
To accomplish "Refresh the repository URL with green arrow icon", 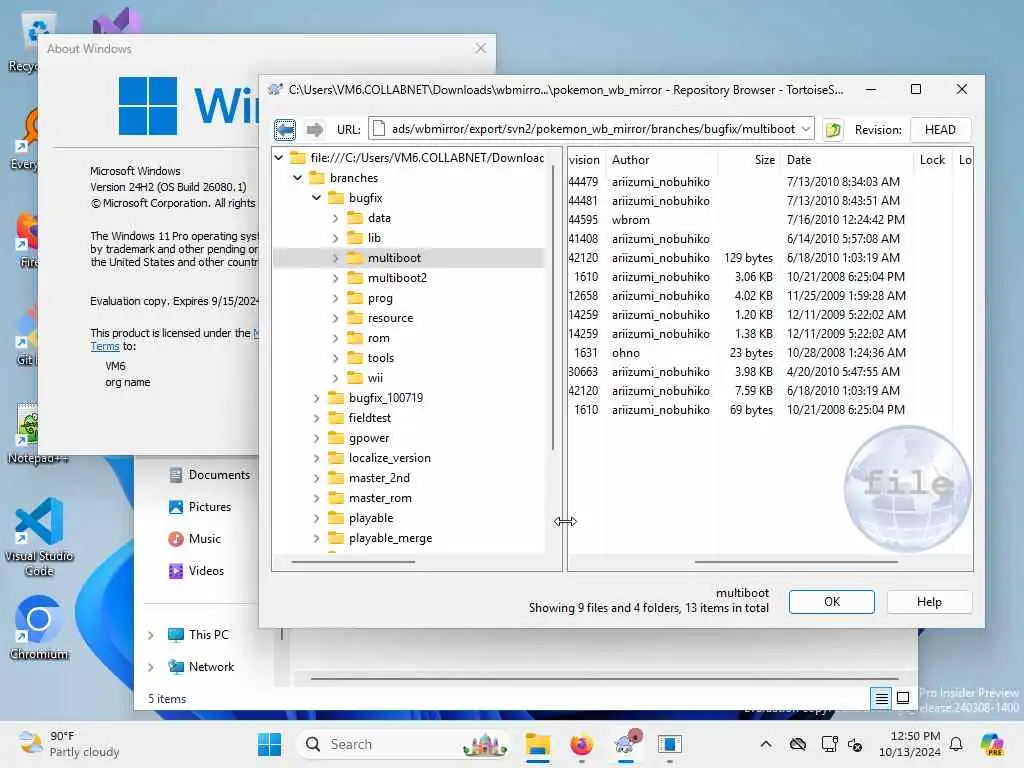I will 833,129.
